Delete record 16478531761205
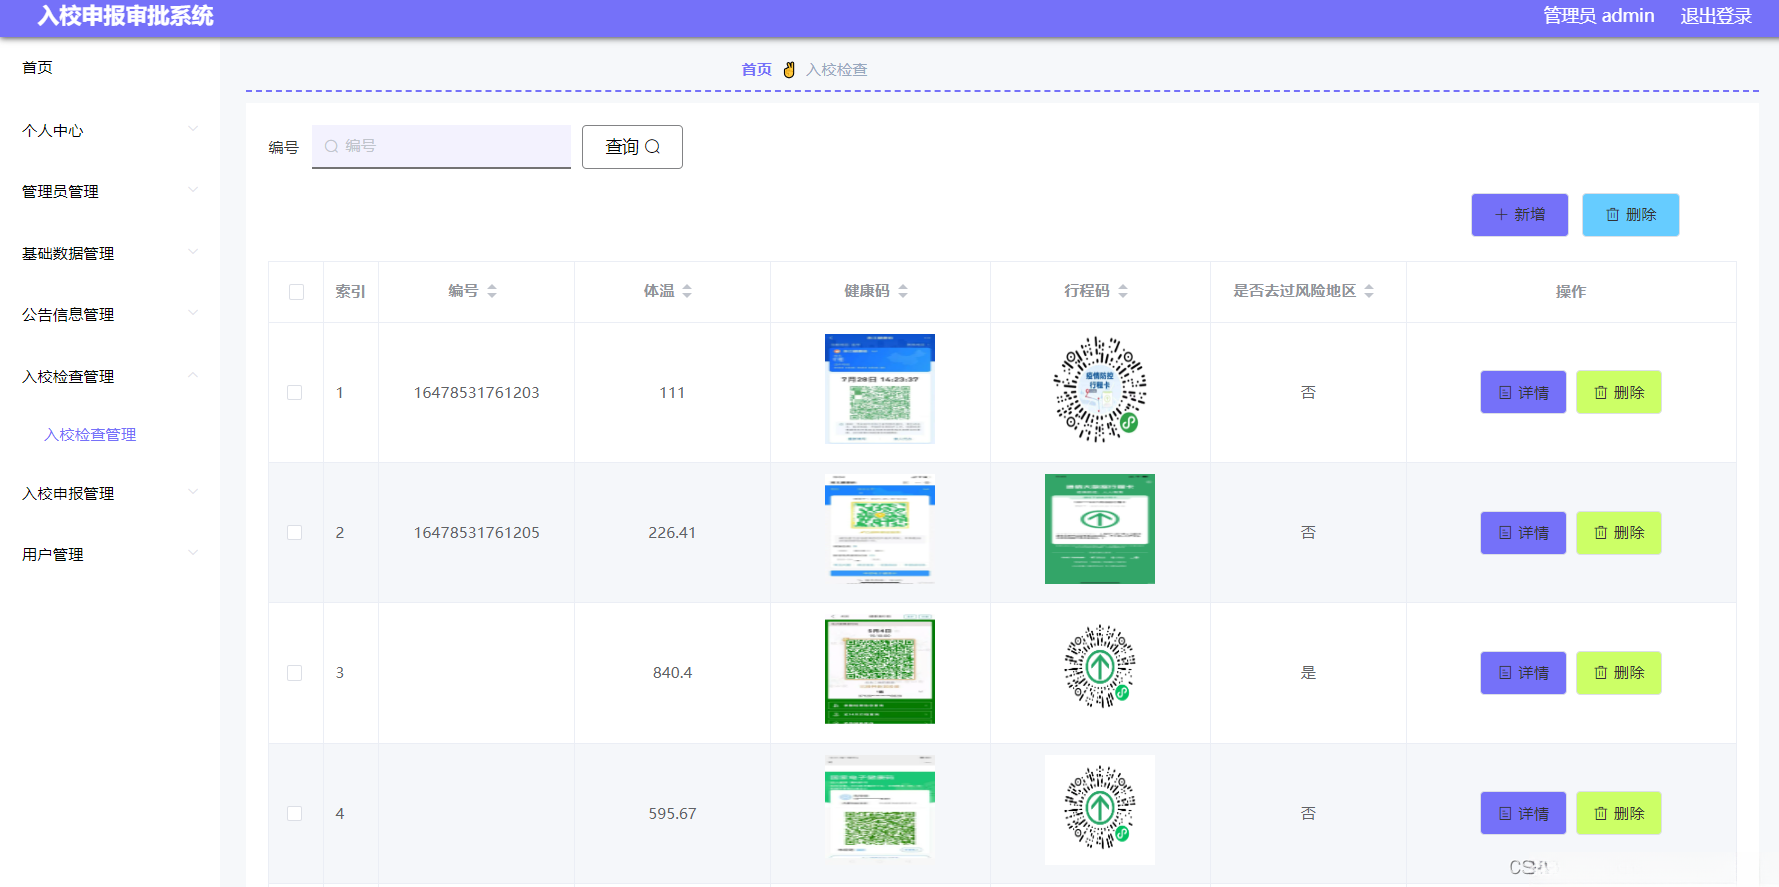 coord(1619,532)
